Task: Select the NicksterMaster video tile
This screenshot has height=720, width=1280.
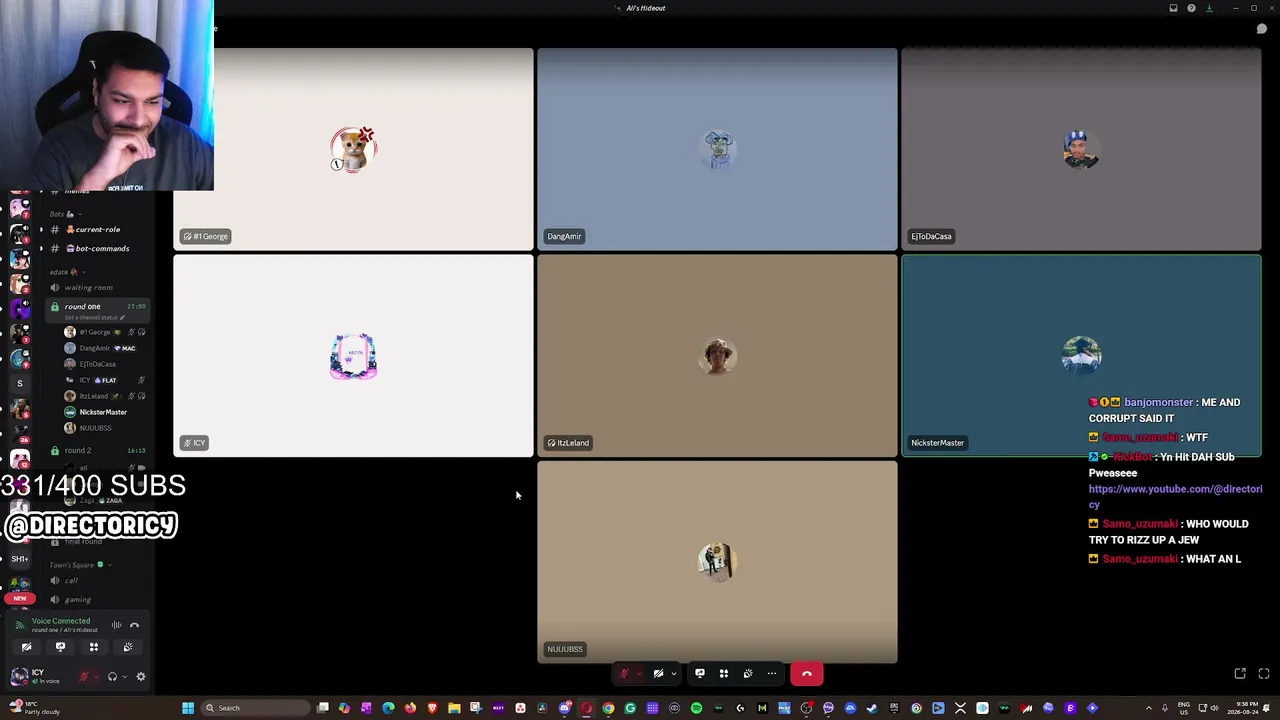Action: coord(1081,356)
